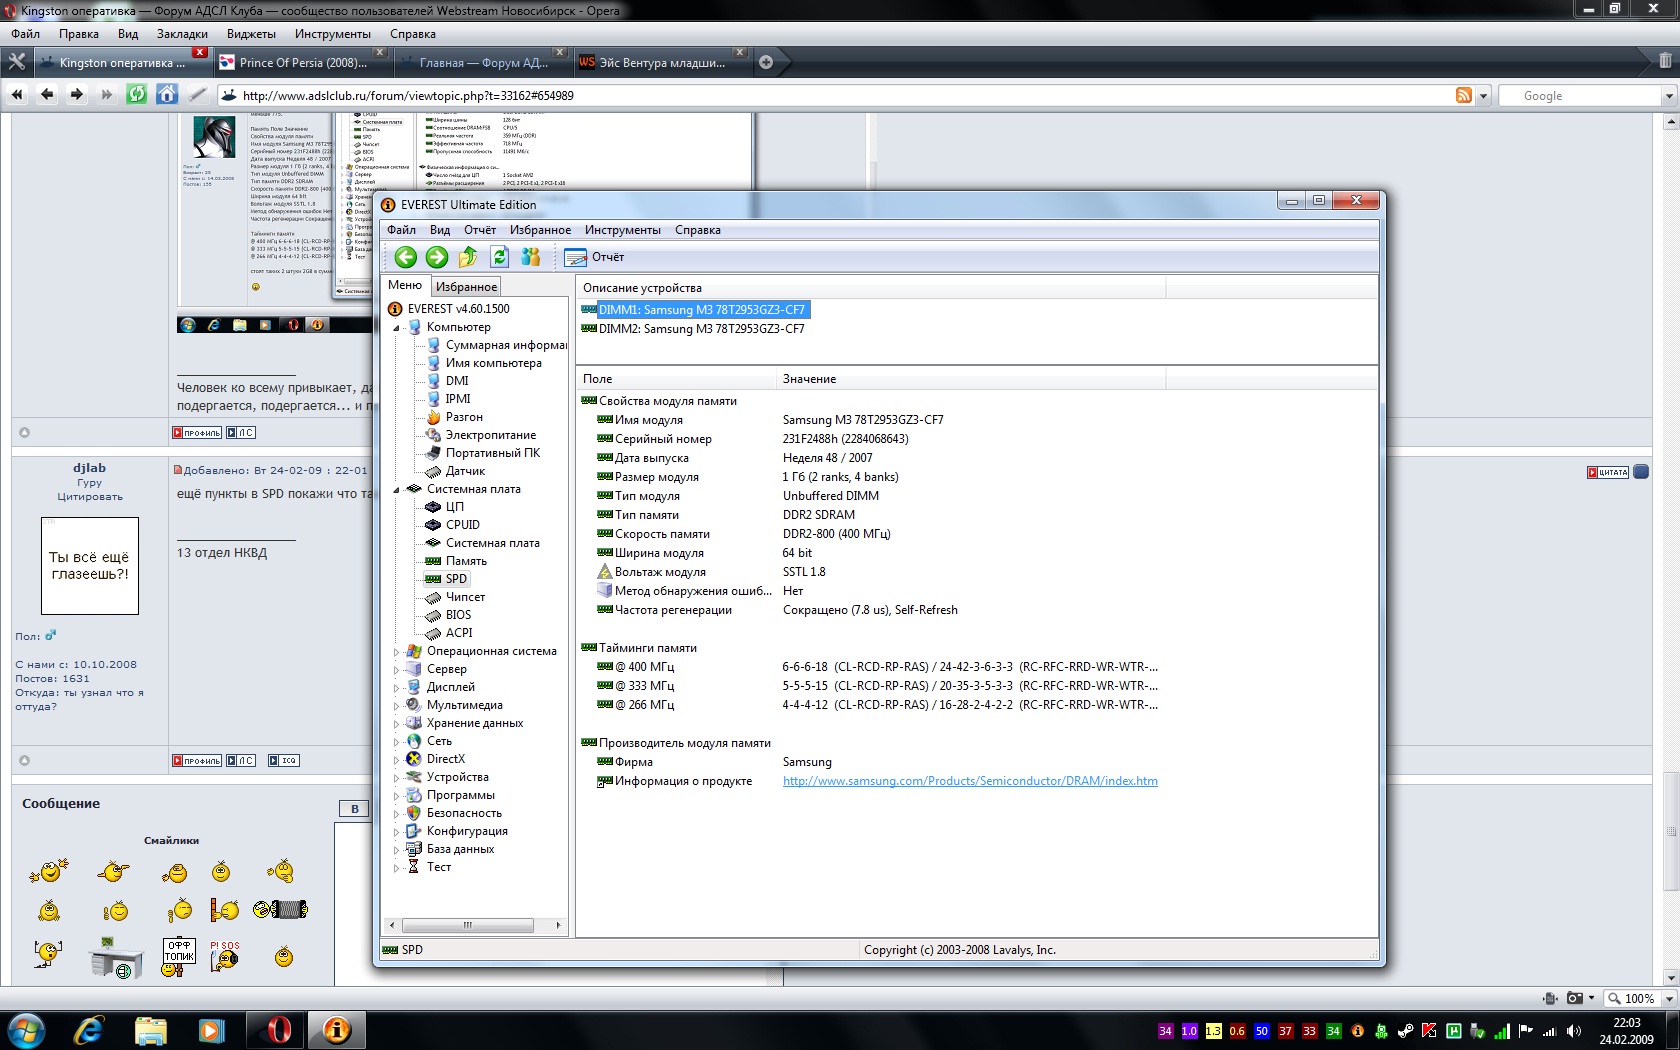
Task: Select the Память tree item
Action: pos(466,561)
